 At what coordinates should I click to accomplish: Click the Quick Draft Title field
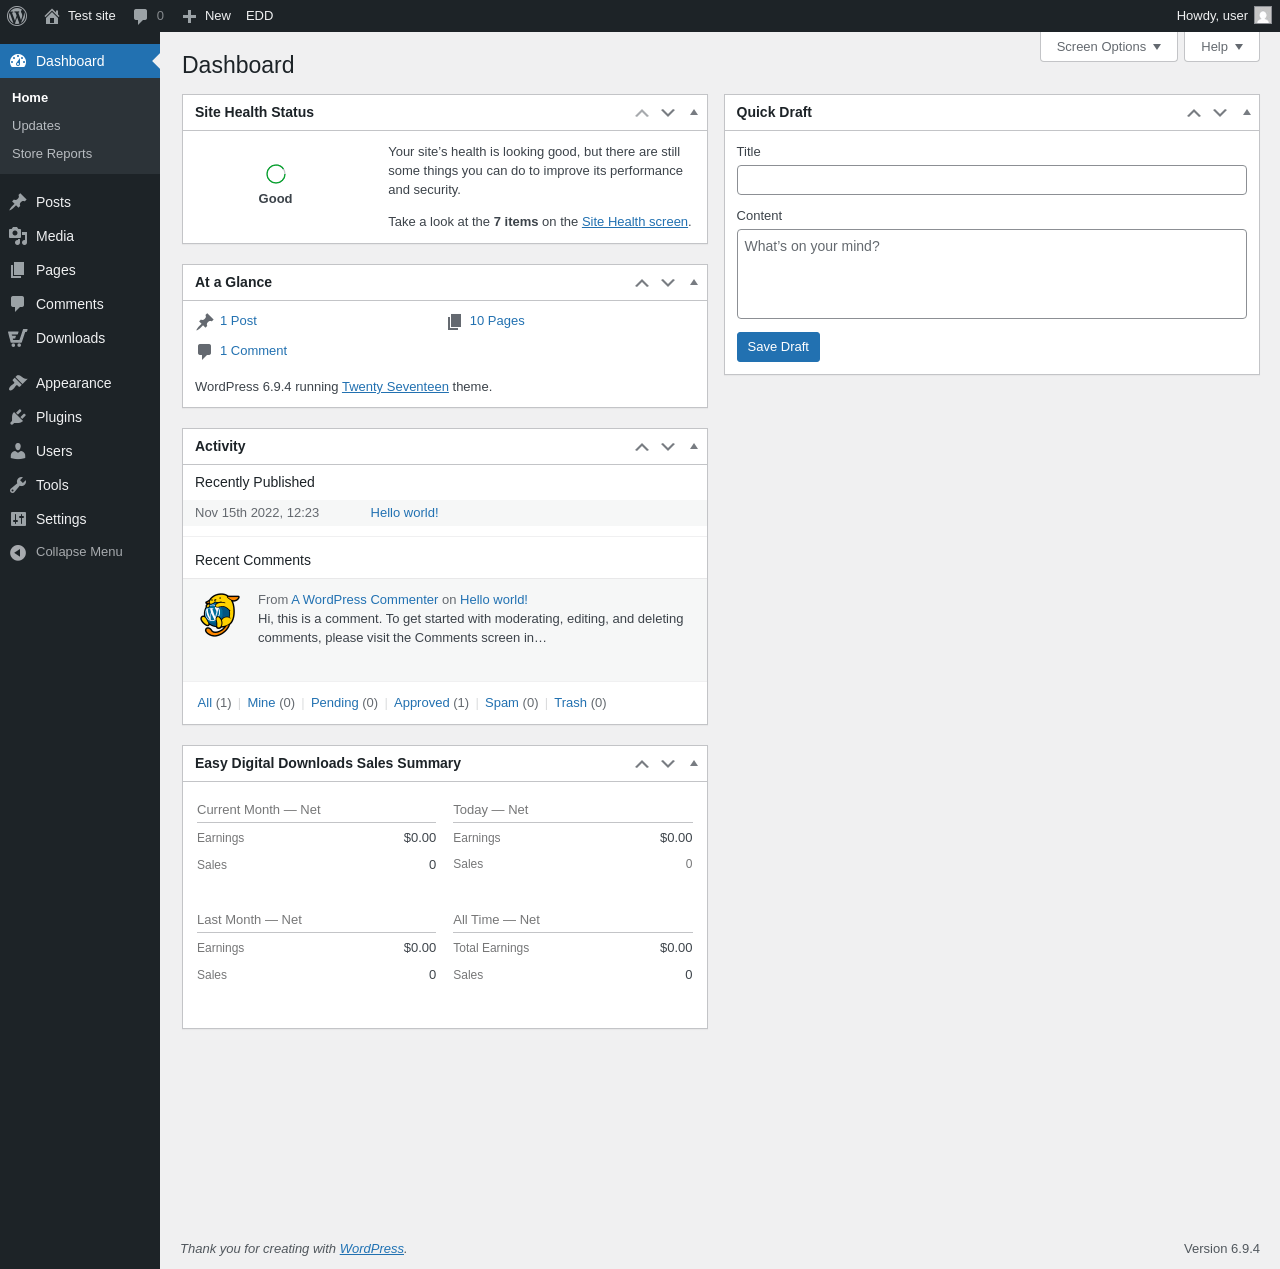coord(992,180)
